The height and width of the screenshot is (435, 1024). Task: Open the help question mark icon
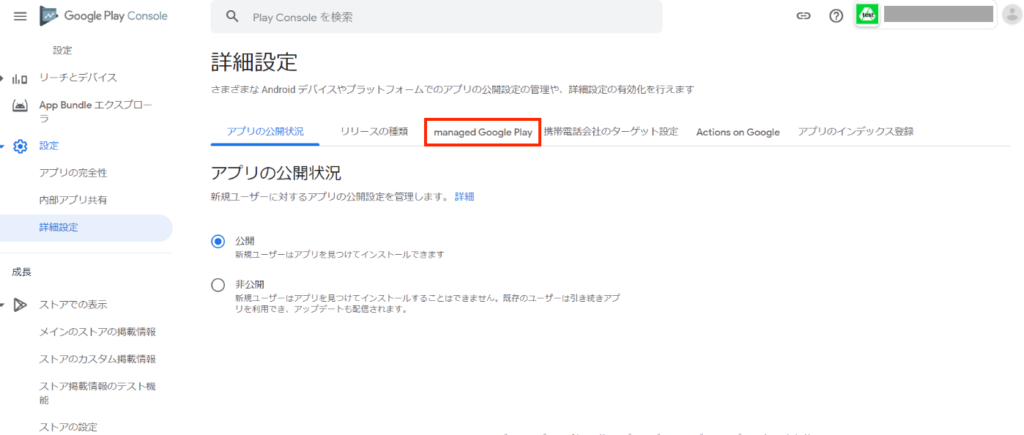836,16
